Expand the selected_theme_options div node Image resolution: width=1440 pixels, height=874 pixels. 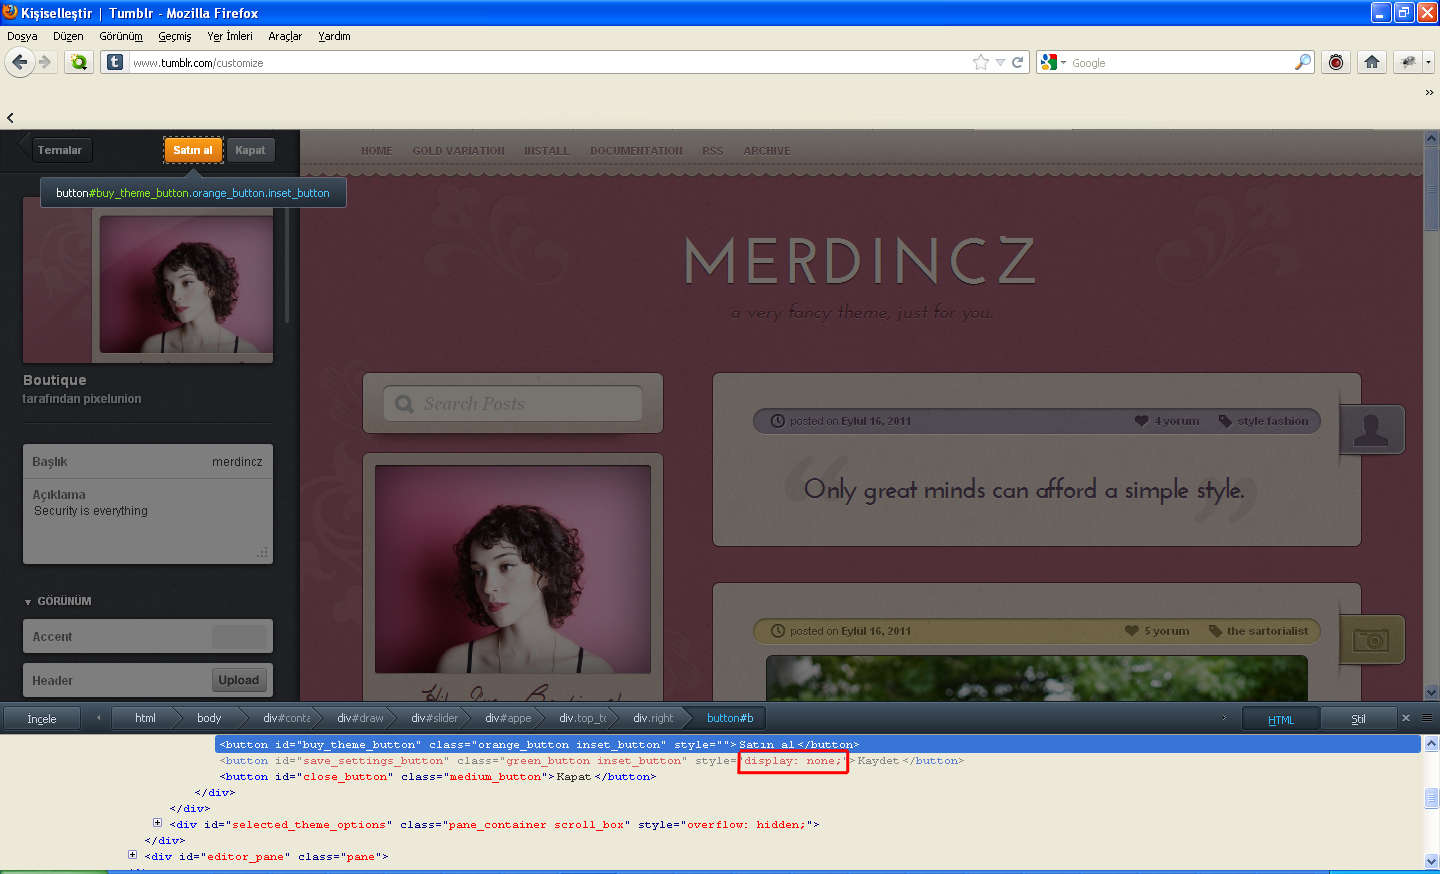pos(157,823)
